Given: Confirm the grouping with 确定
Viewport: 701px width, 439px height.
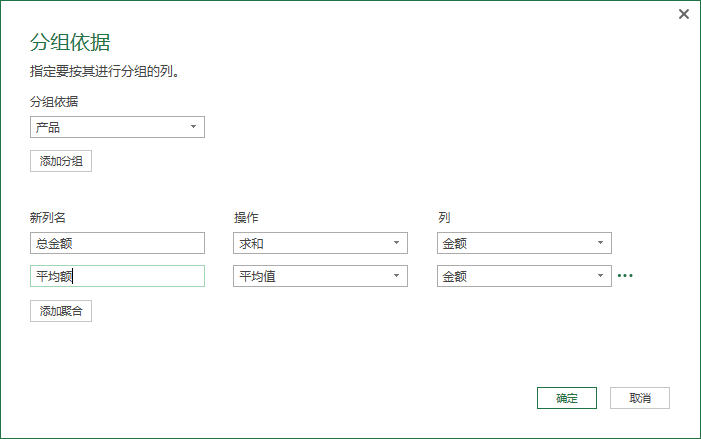Looking at the screenshot, I should pyautogui.click(x=566, y=398).
